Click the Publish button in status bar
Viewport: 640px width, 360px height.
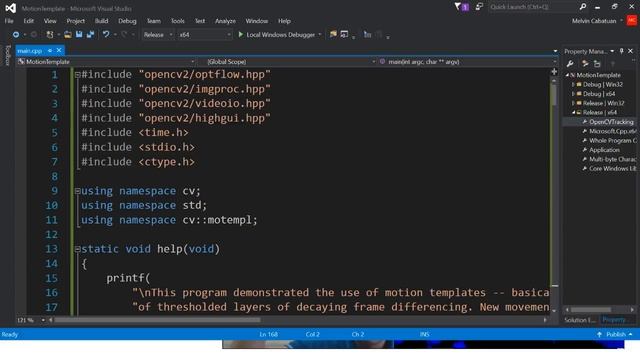pos(615,334)
